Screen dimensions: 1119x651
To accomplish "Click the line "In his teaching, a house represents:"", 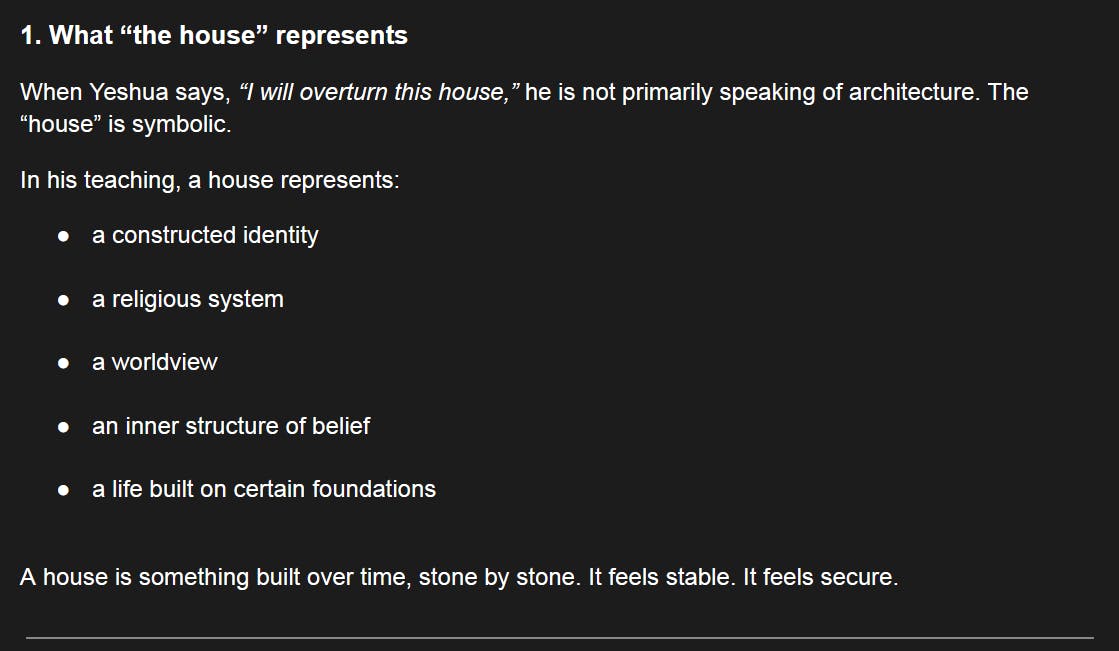I will click(x=210, y=181).
